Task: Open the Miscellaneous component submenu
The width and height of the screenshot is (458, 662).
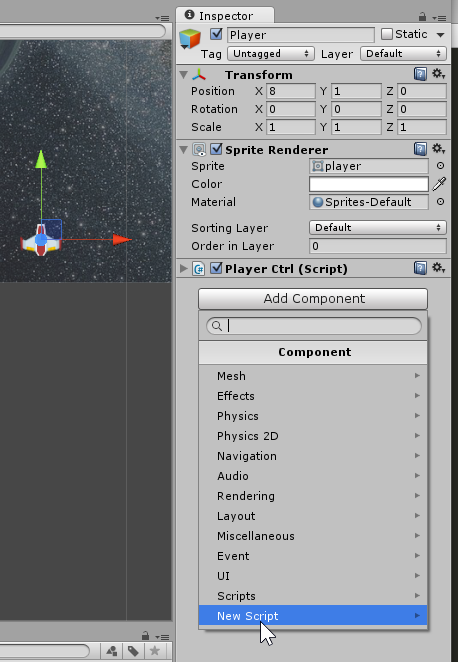Action: click(x=313, y=536)
